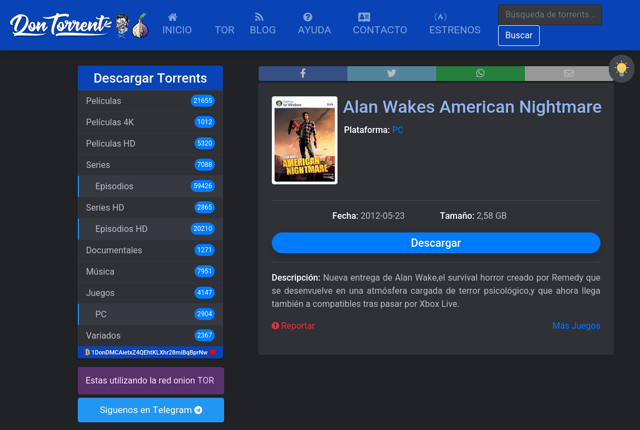Click the Buscar button
640x430 pixels.
pos(519,35)
